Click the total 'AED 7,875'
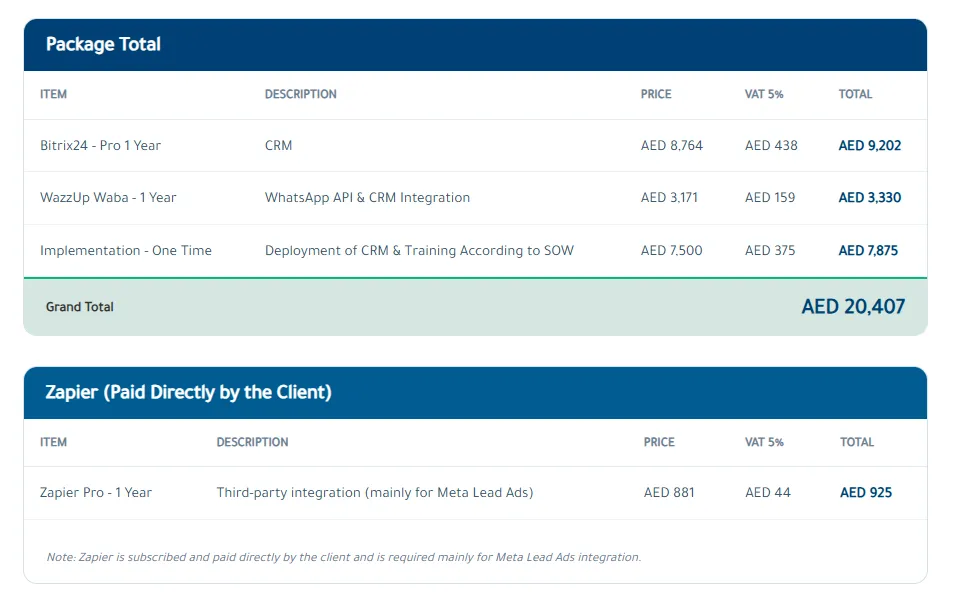This screenshot has height=607, width=959. pos(868,250)
